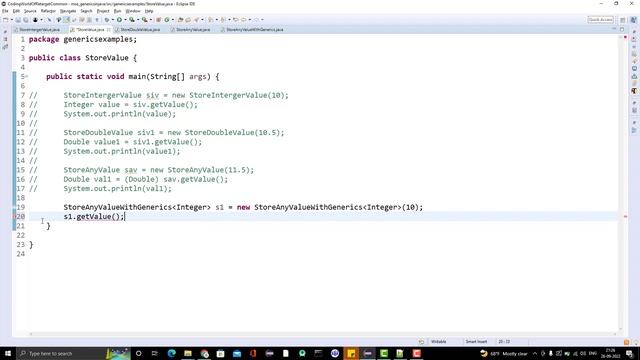Expand the Coverage dropdown arrow
Viewport: 640px width, 360px height.
pyautogui.click(x=138, y=20)
